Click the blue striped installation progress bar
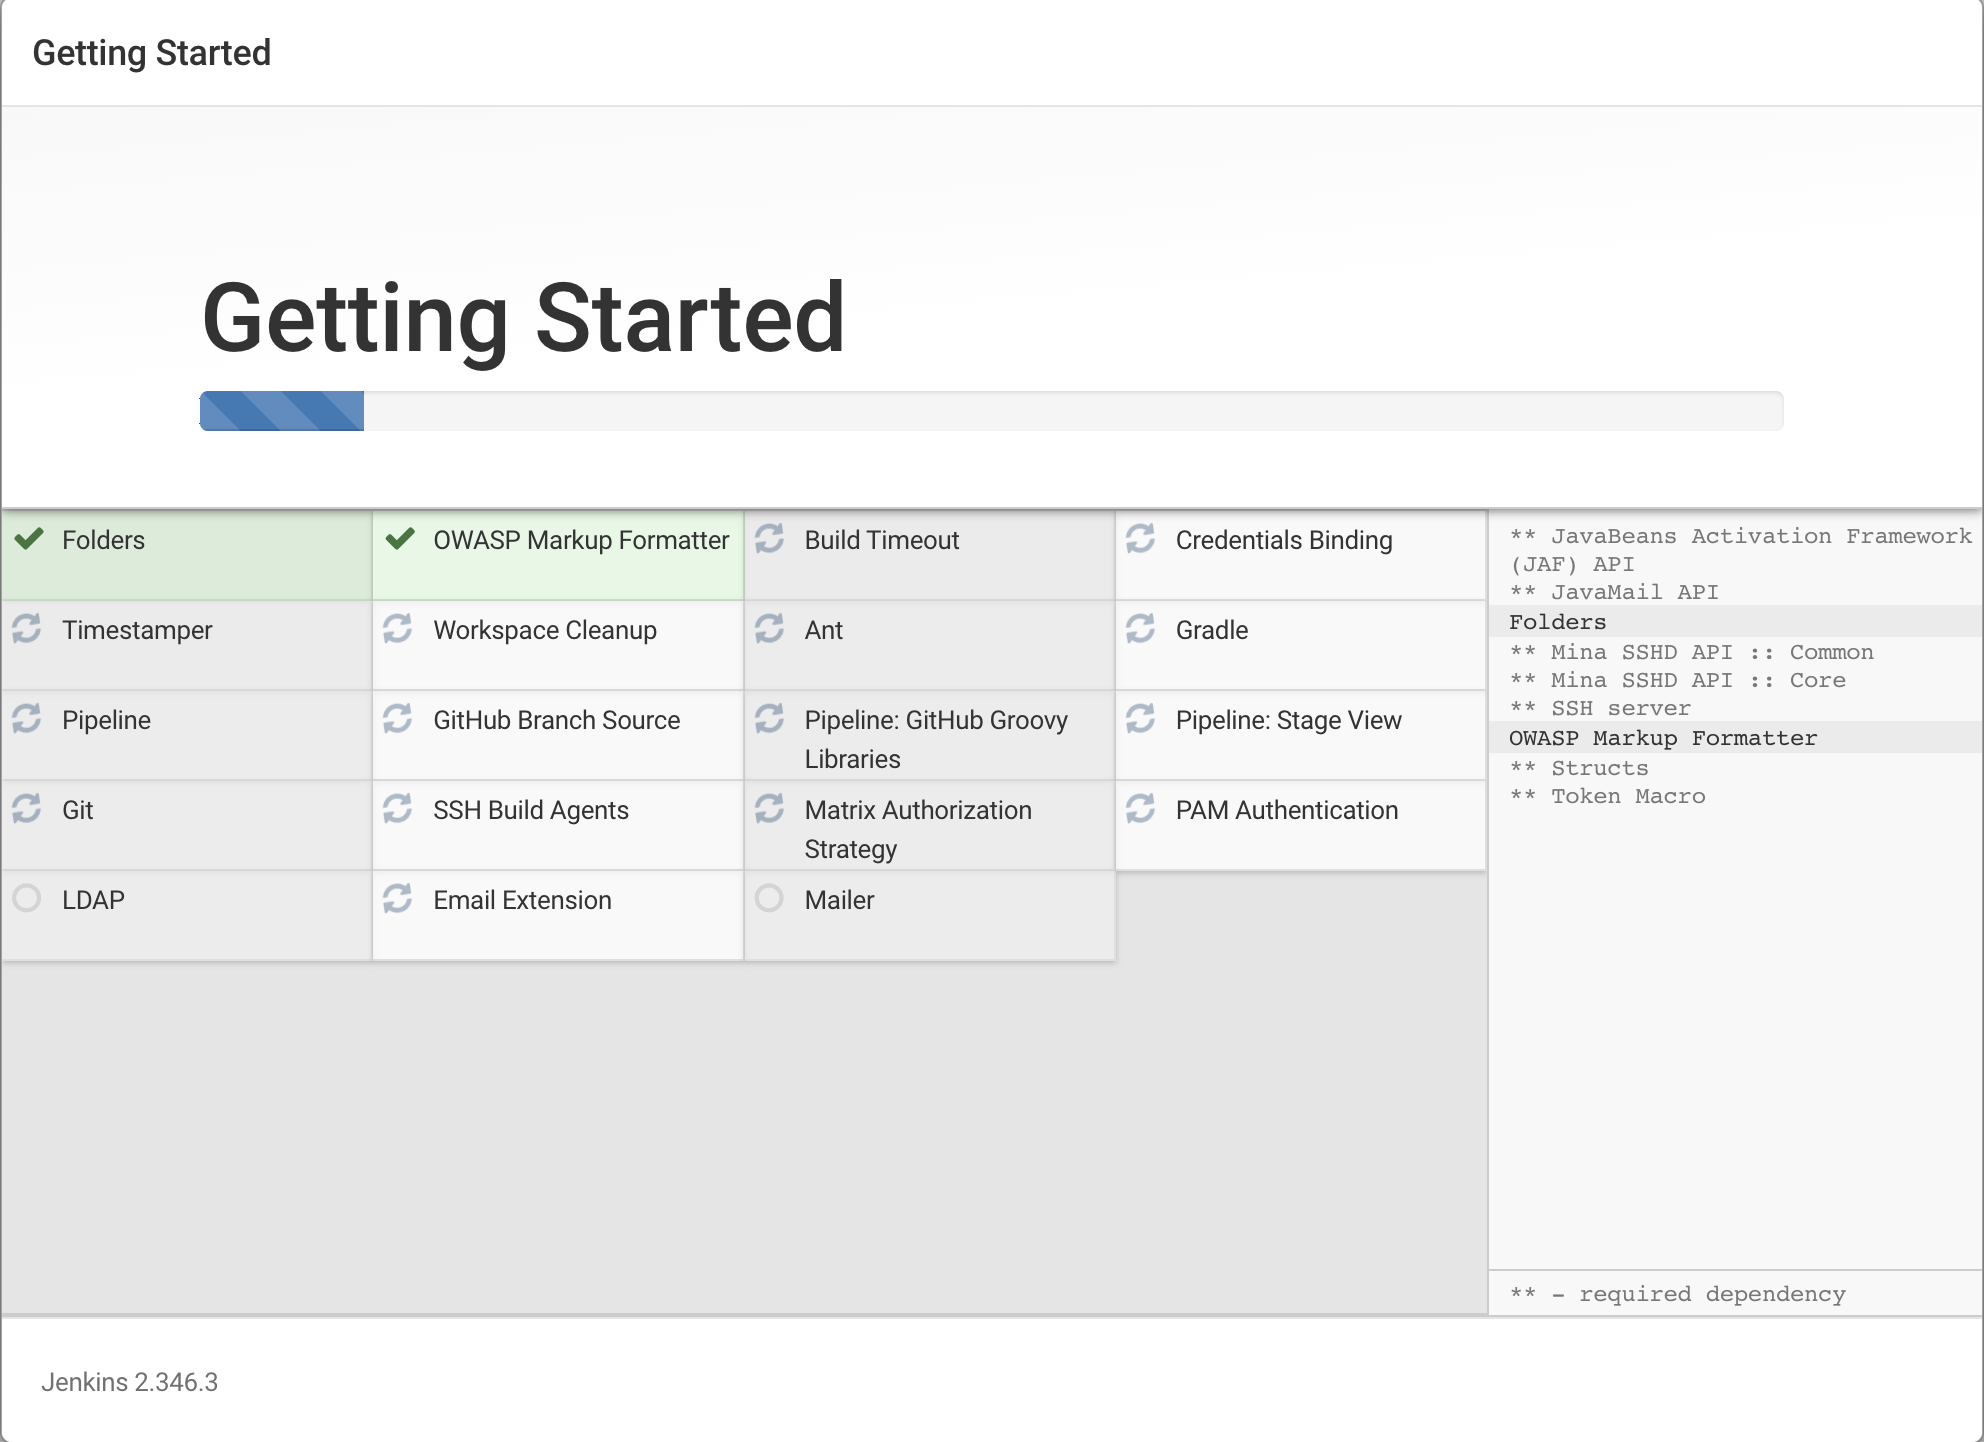This screenshot has width=1984, height=1442. tap(282, 411)
